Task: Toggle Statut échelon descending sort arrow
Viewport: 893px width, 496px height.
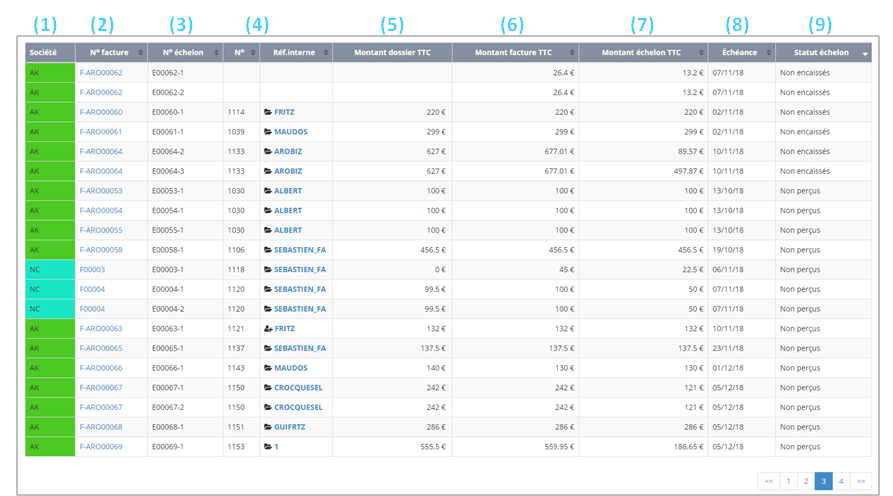Action: (865, 54)
